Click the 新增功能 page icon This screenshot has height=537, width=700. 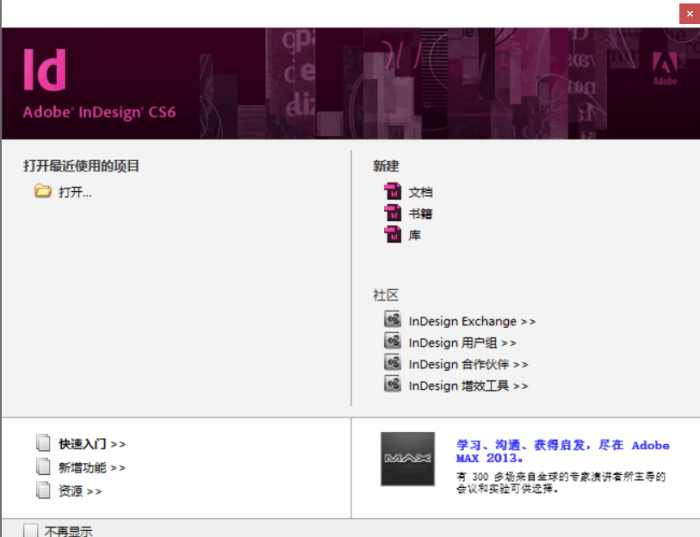[x=43, y=466]
